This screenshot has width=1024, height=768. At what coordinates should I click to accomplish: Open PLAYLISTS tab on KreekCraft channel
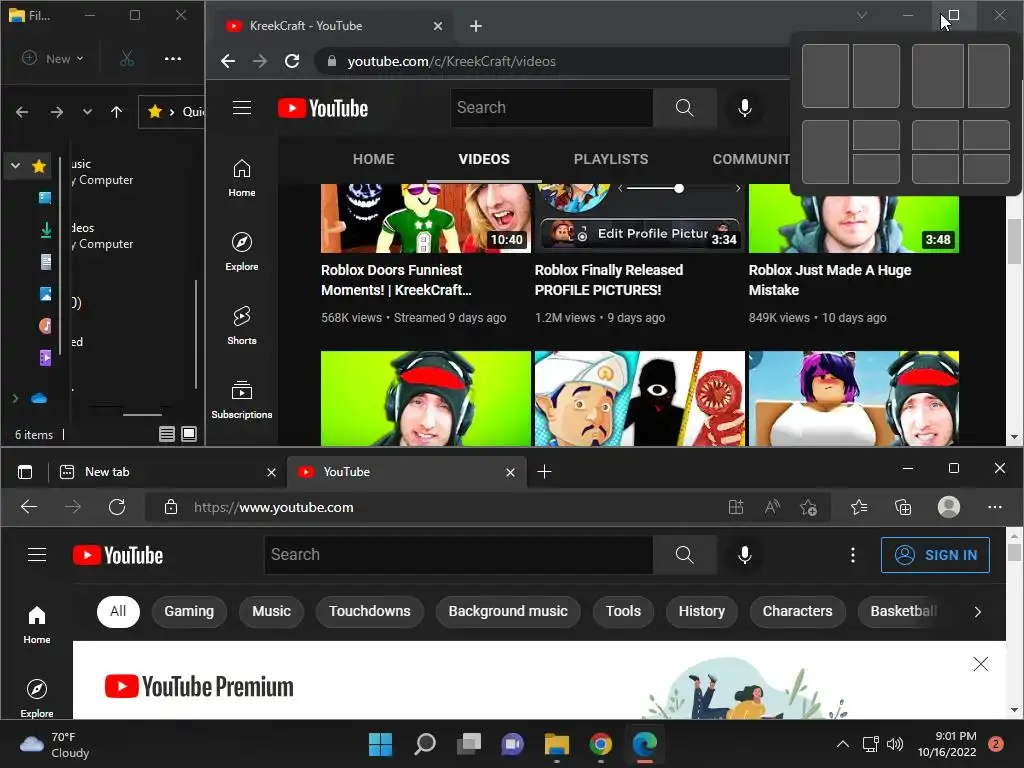pyautogui.click(x=611, y=159)
